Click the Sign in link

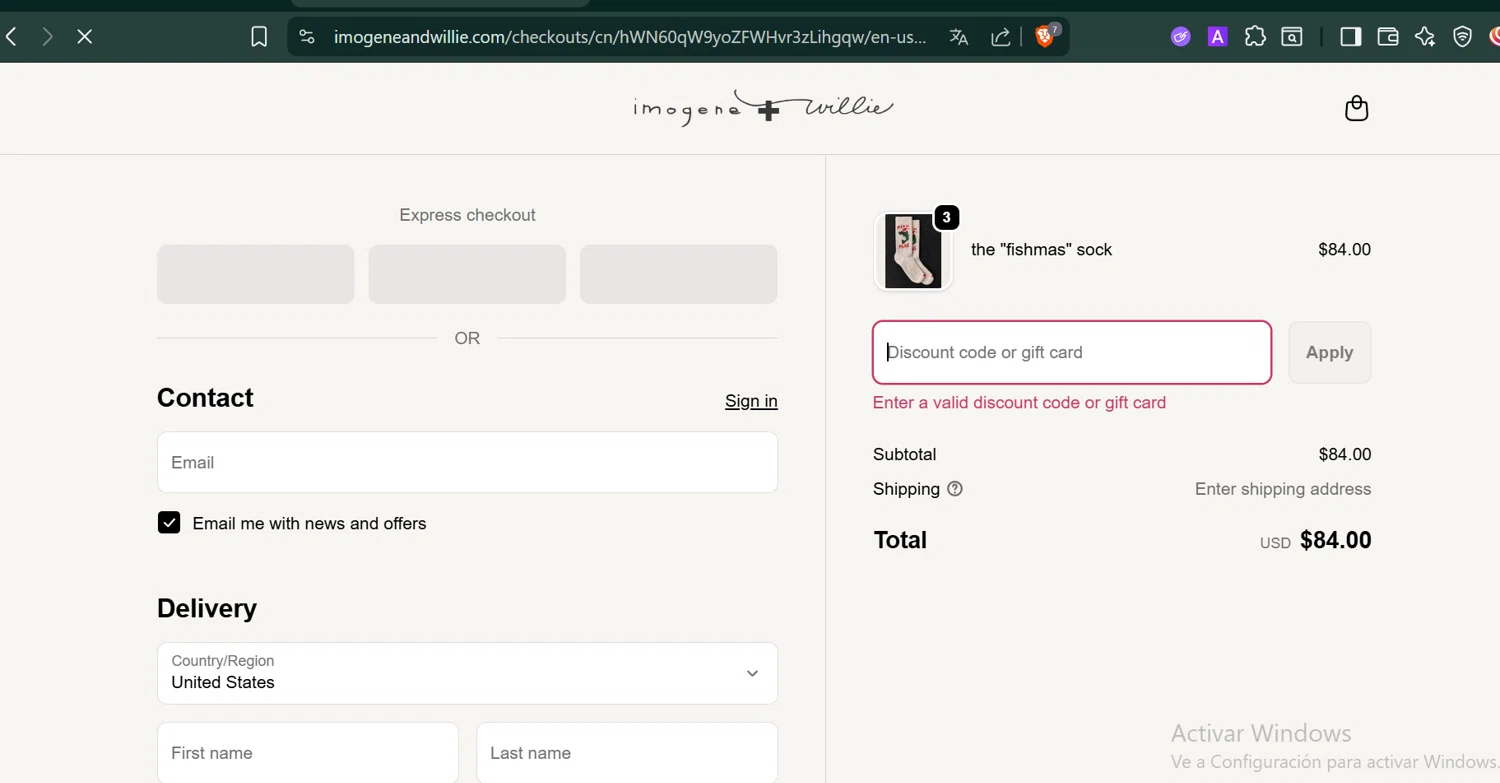pyautogui.click(x=751, y=401)
